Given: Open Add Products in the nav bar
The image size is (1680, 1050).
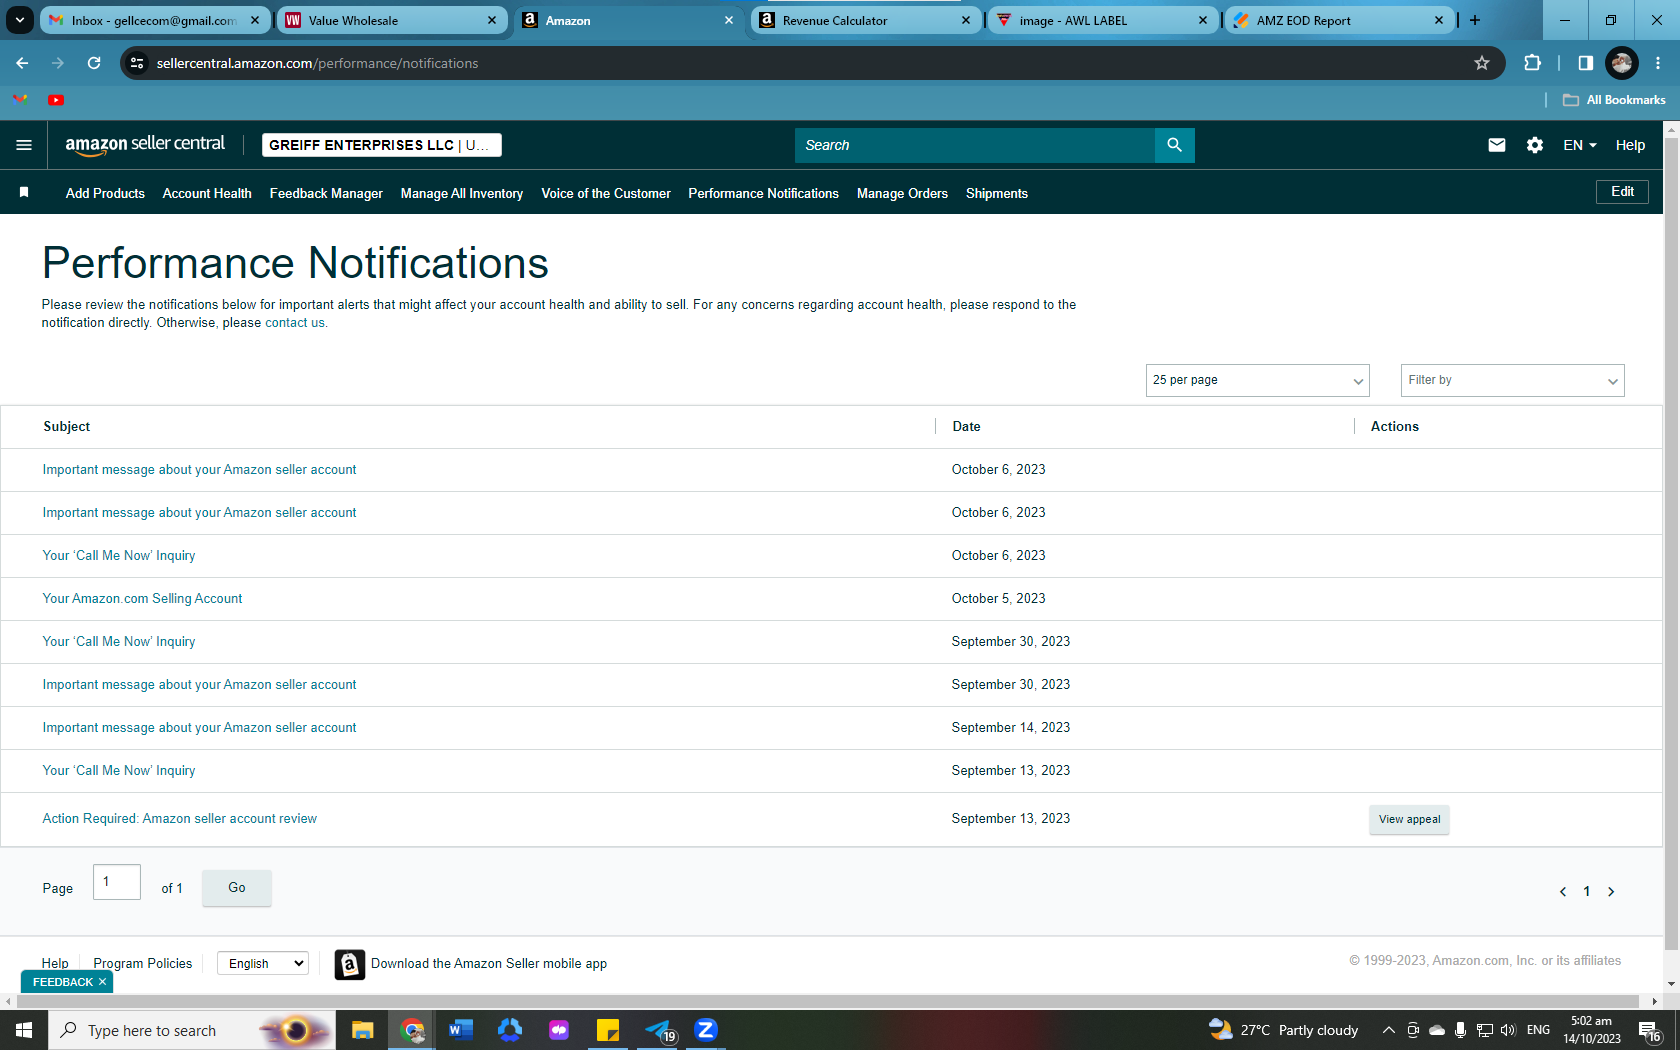Looking at the screenshot, I should pyautogui.click(x=105, y=193).
